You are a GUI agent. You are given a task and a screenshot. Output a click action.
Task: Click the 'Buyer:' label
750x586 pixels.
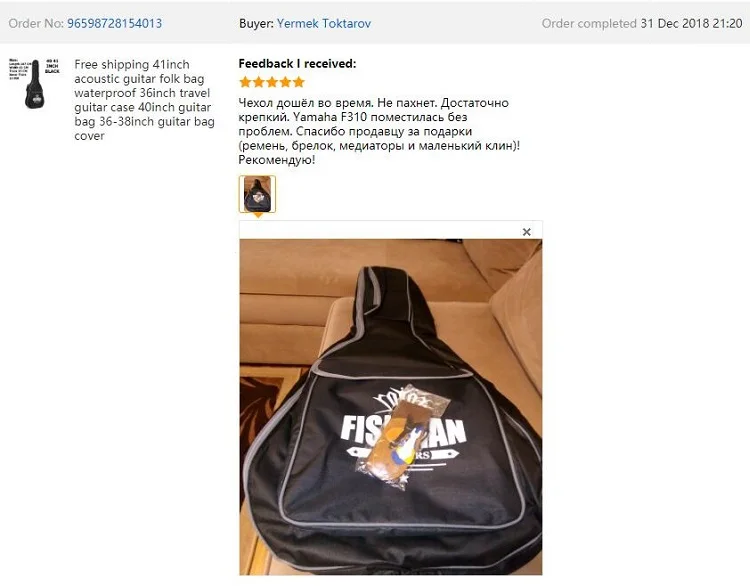click(x=256, y=23)
